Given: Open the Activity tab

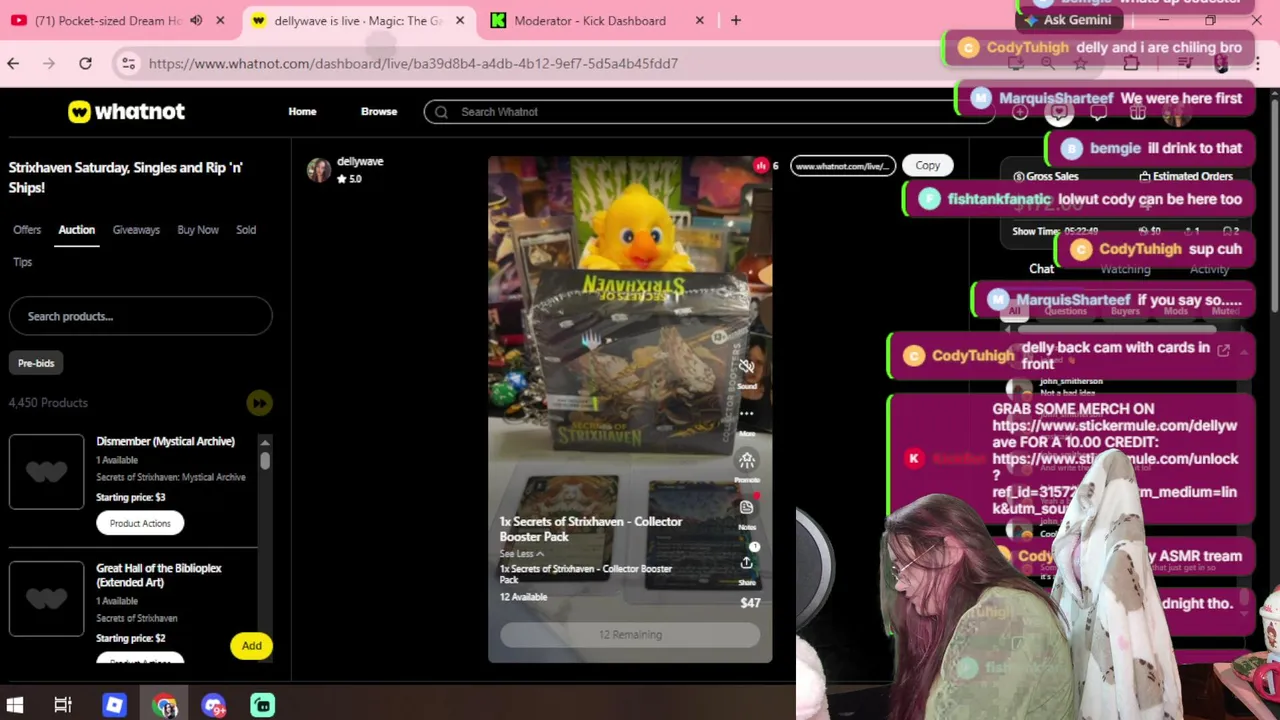Looking at the screenshot, I should click(1209, 269).
